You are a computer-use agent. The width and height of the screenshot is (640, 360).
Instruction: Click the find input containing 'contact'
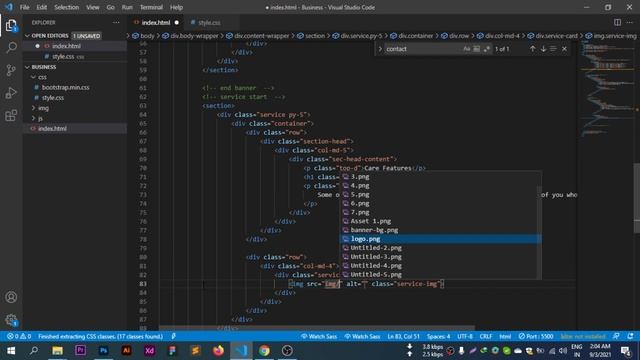422,49
